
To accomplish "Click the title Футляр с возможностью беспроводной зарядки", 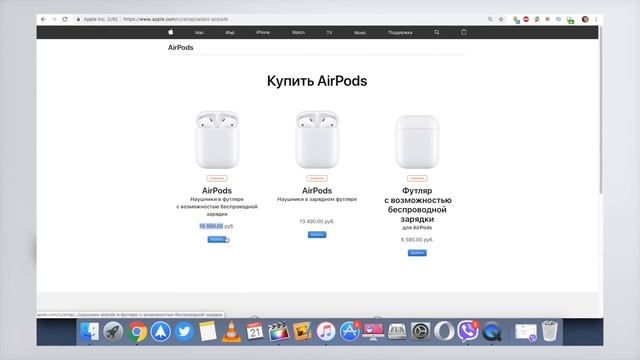I will pos(417,205).
